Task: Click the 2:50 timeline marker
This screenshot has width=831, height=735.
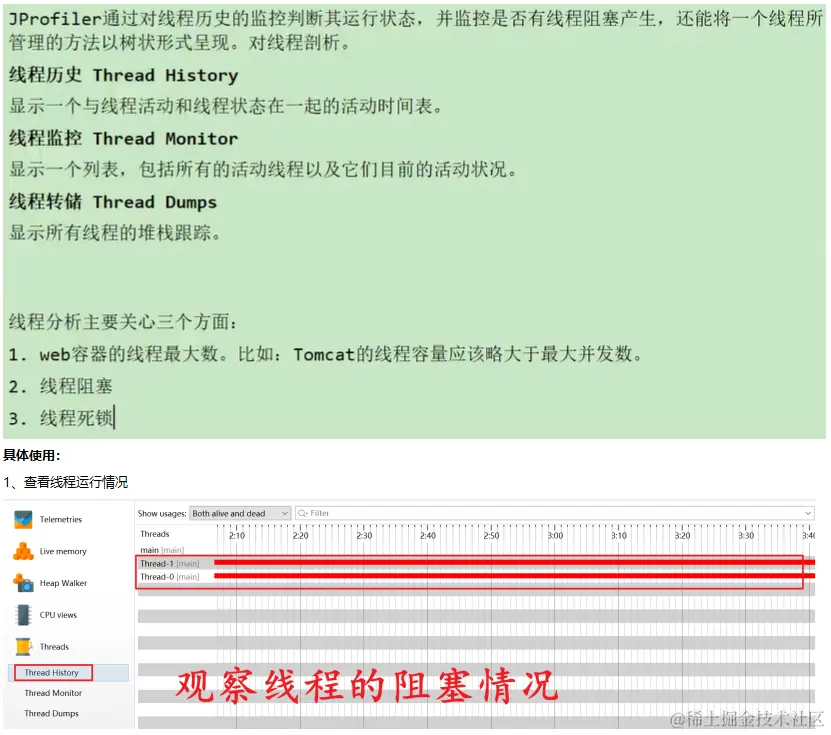Action: click(x=491, y=536)
